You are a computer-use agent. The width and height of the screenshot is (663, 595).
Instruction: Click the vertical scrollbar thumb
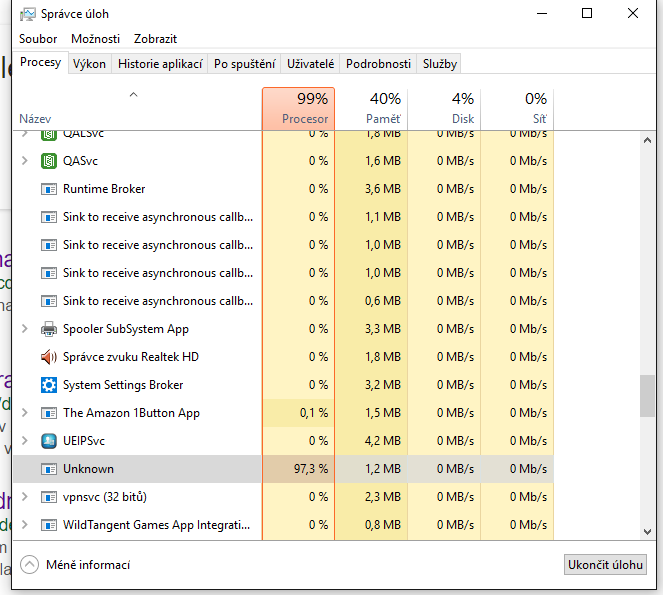coord(647,395)
